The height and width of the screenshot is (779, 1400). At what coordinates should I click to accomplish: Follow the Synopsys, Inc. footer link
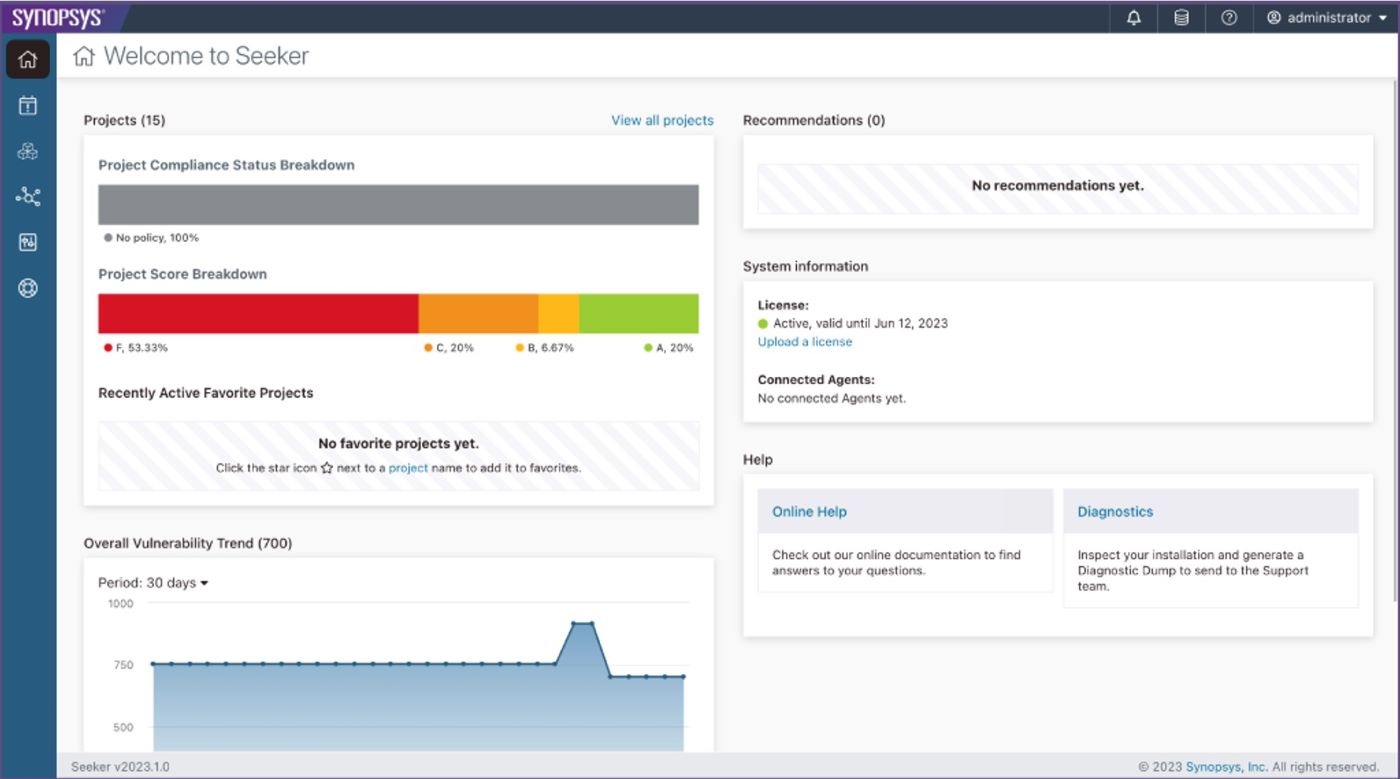point(1226,767)
